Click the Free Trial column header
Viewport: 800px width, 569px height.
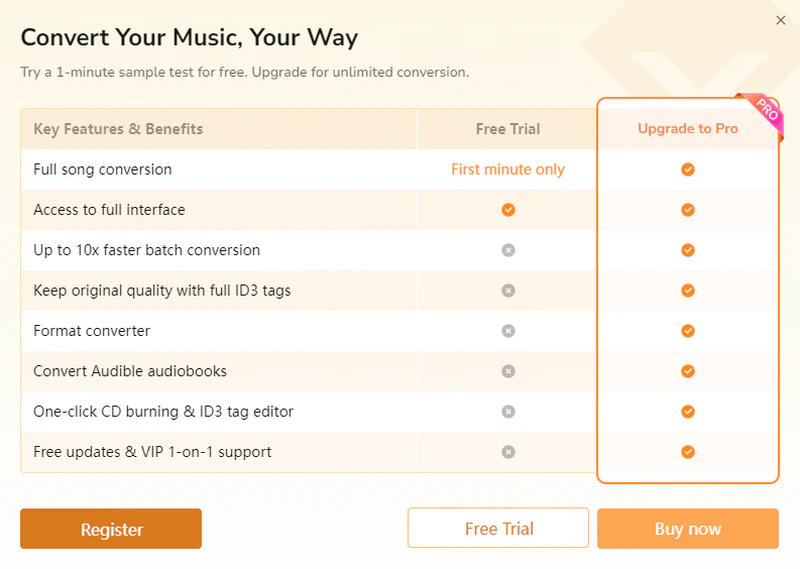508,129
